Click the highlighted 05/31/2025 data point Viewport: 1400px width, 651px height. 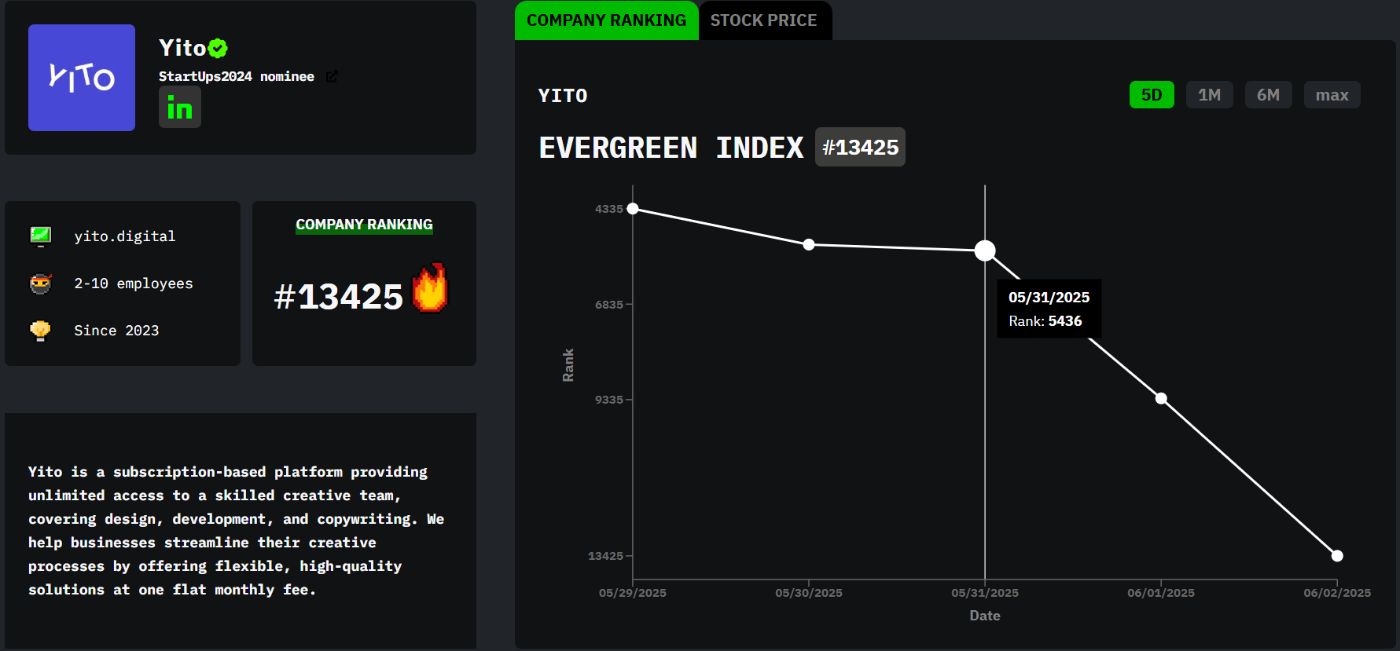[985, 250]
